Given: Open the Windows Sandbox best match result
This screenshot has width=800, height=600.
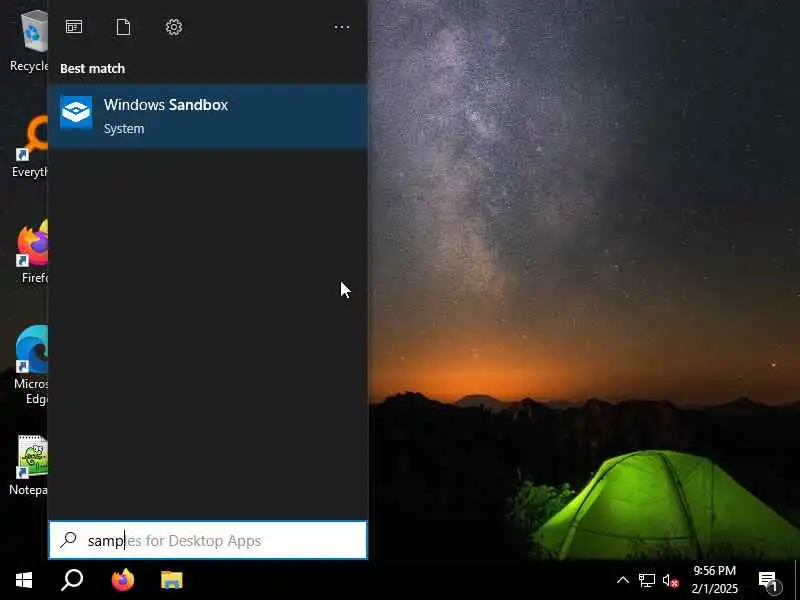Looking at the screenshot, I should [208, 116].
